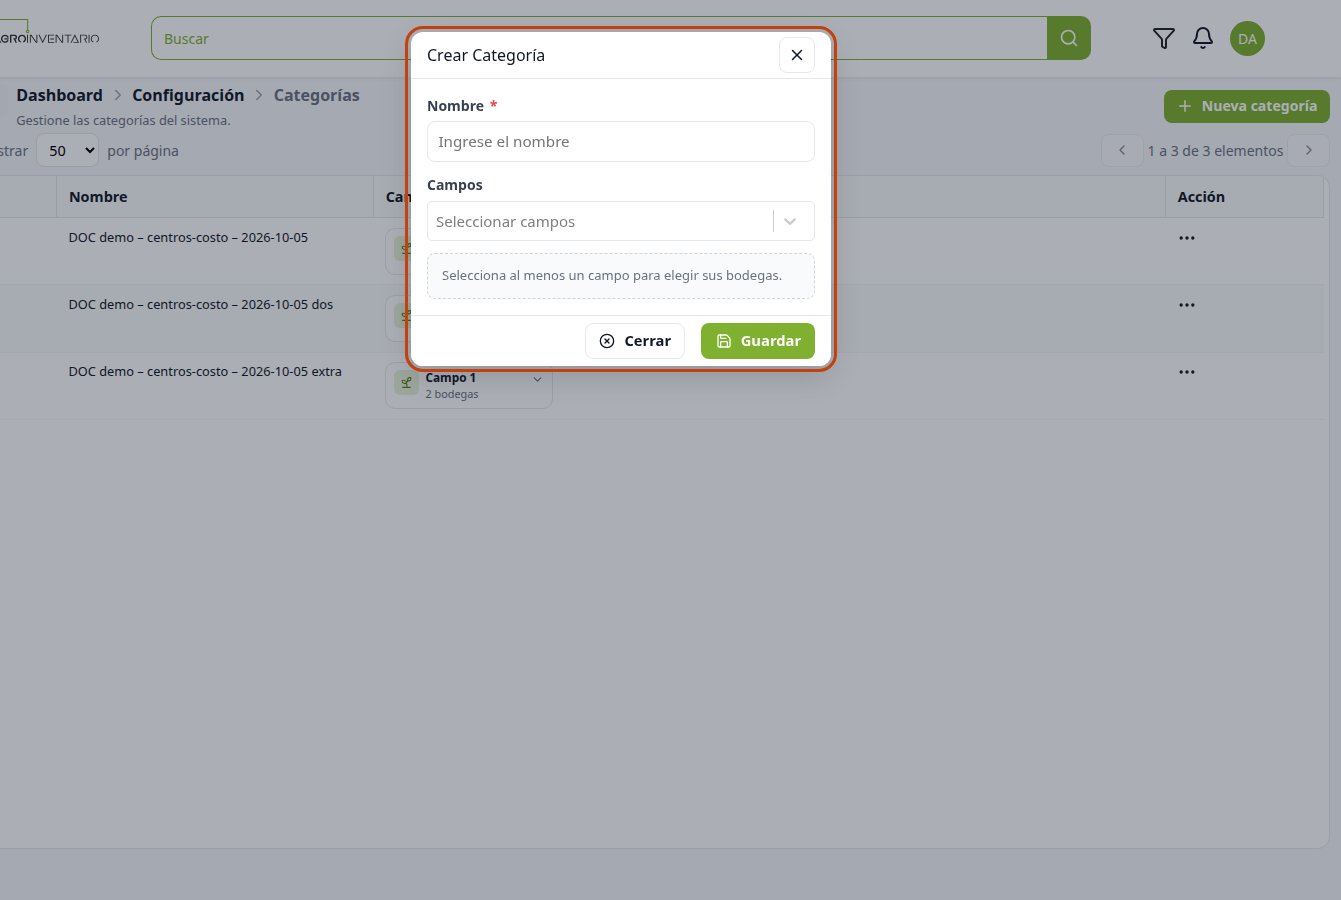1341x900 pixels.
Task: Click the Categorías breadcrumb text
Action: click(x=317, y=95)
